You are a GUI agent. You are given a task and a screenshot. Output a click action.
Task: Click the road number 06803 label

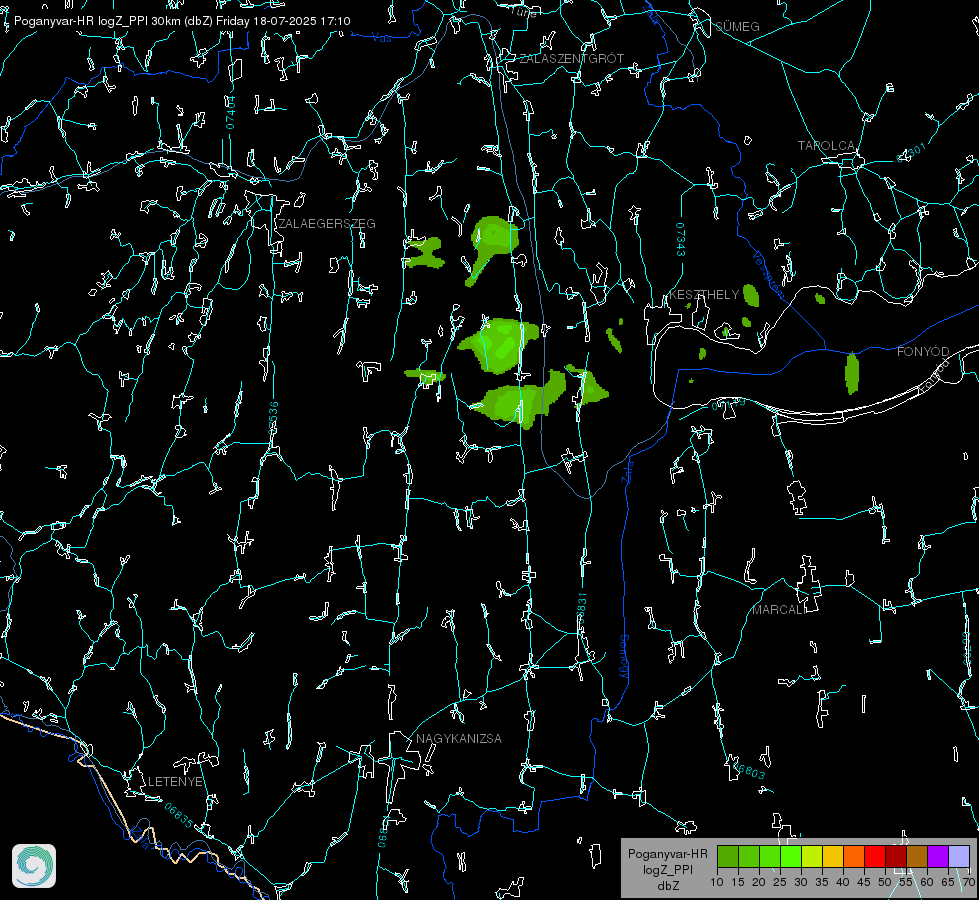[750, 770]
